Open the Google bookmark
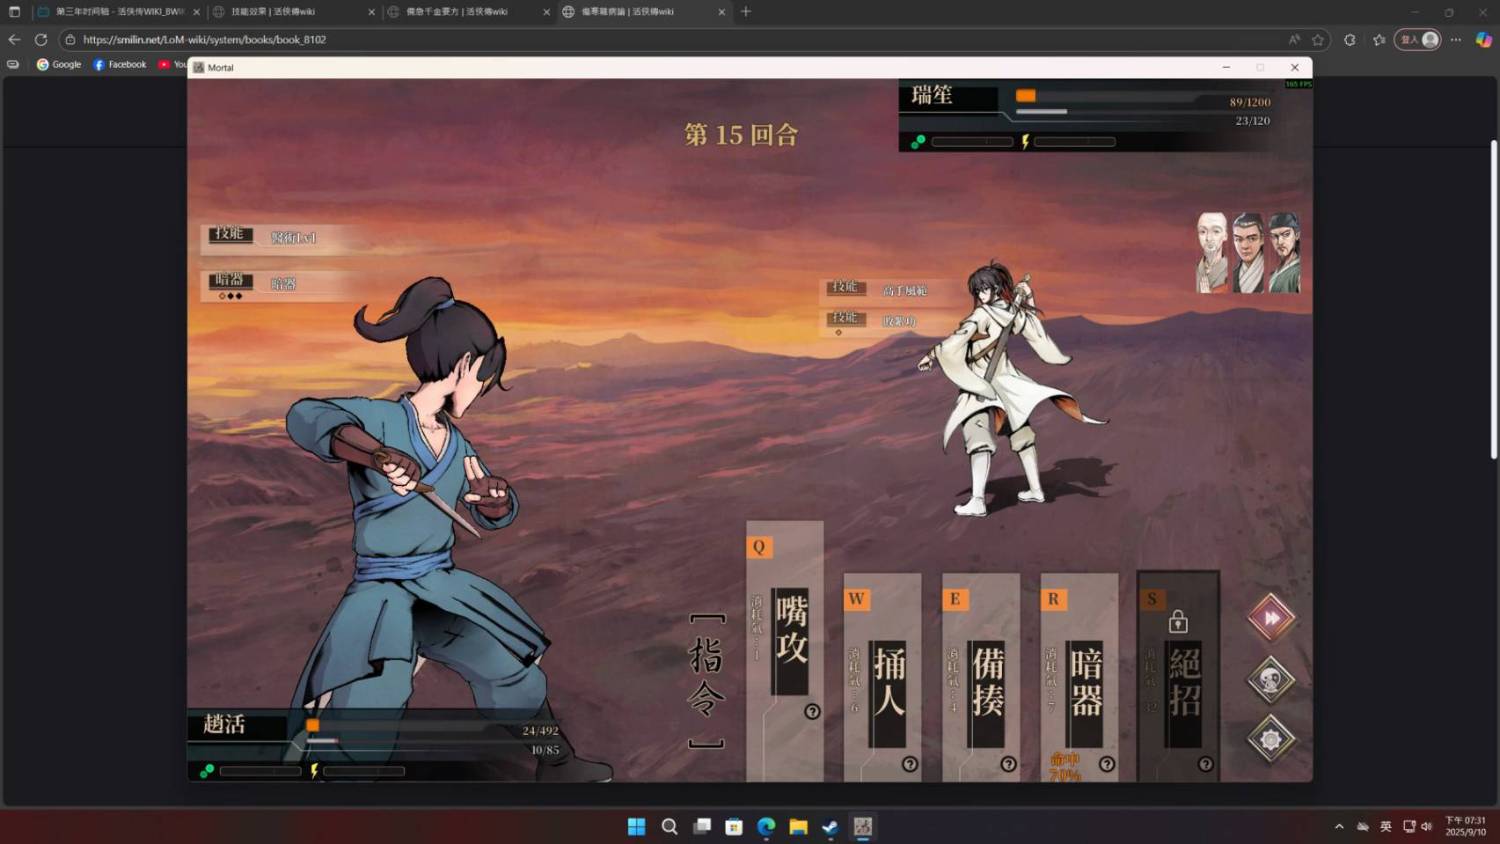1500x844 pixels. 59,64
